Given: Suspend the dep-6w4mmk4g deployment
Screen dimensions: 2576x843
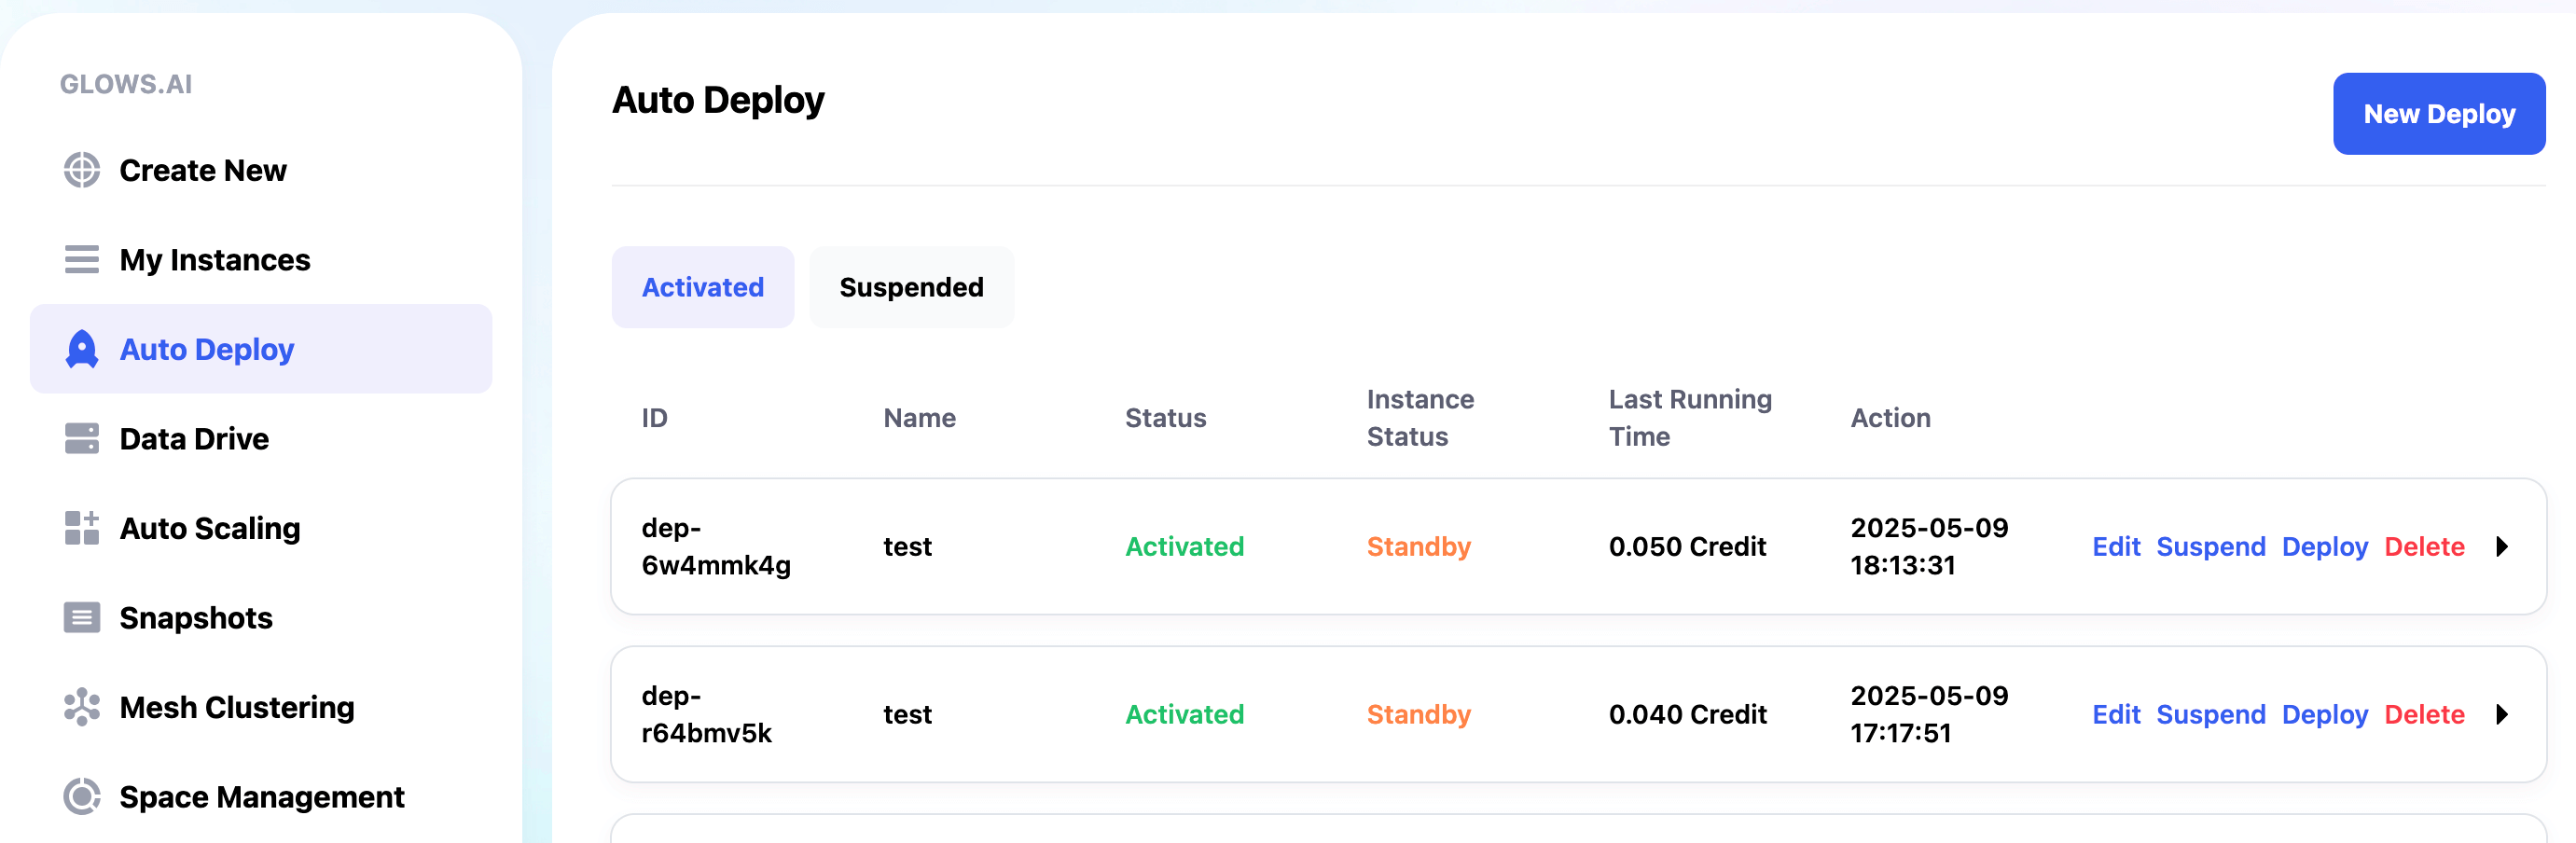Looking at the screenshot, I should tap(2210, 547).
